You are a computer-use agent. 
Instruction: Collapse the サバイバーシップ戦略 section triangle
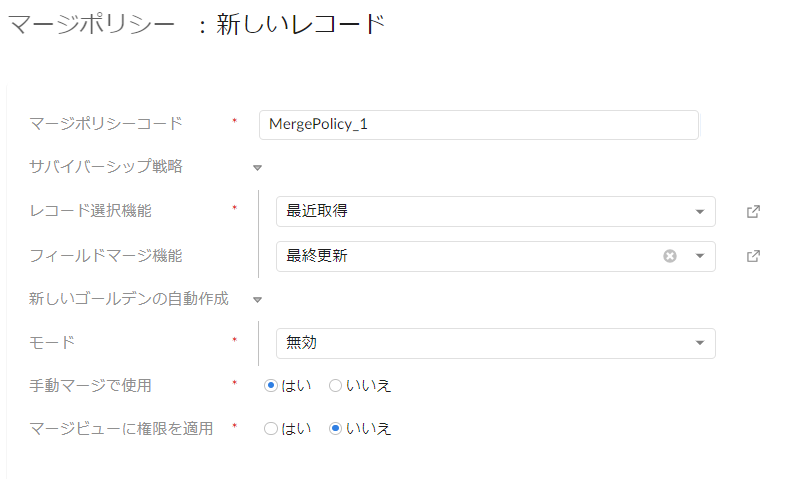point(258,168)
